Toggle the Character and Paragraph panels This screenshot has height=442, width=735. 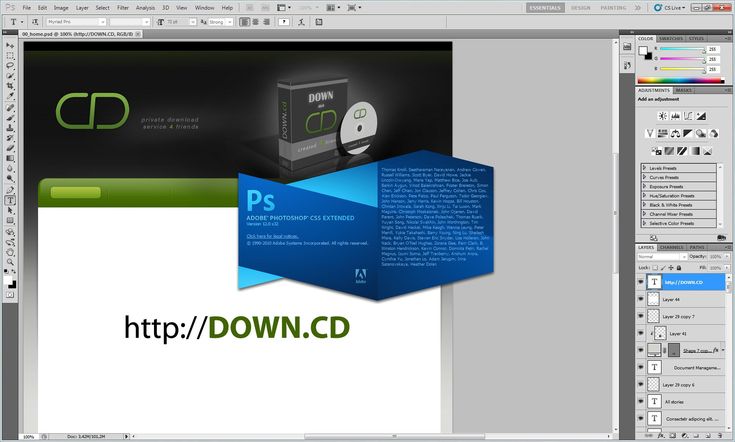(319, 22)
